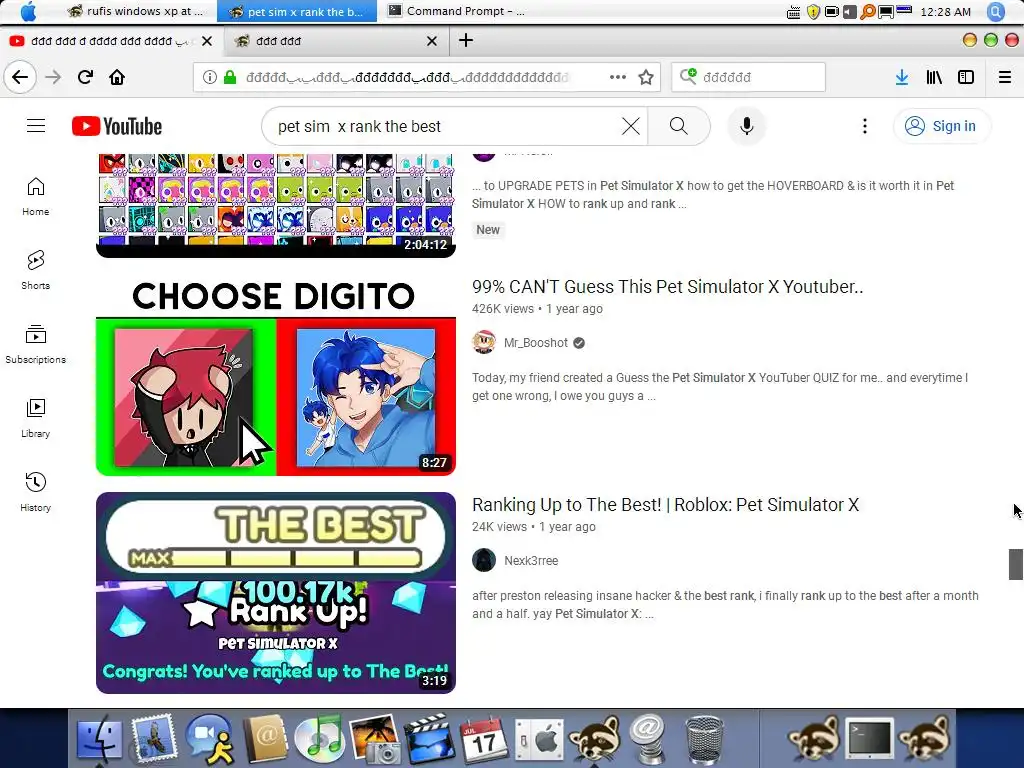
Task: Open Finder from the dock
Action: point(99,739)
